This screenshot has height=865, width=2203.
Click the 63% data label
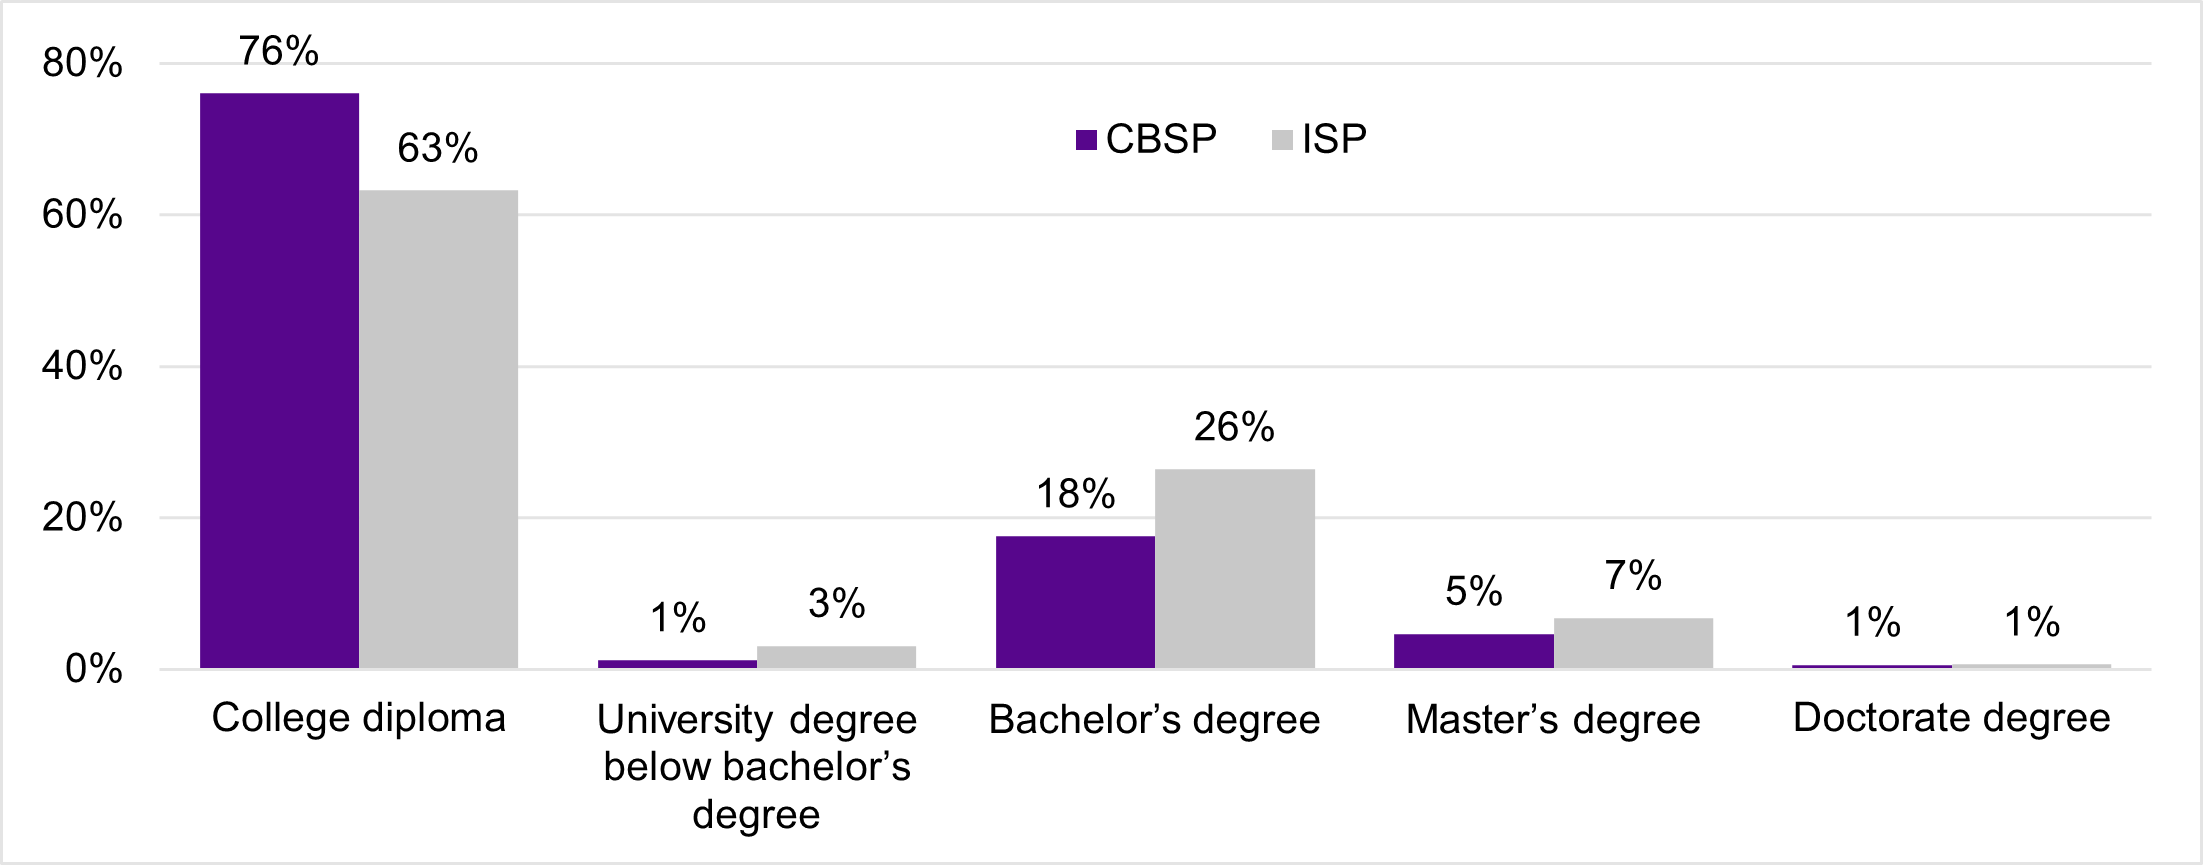(x=438, y=148)
